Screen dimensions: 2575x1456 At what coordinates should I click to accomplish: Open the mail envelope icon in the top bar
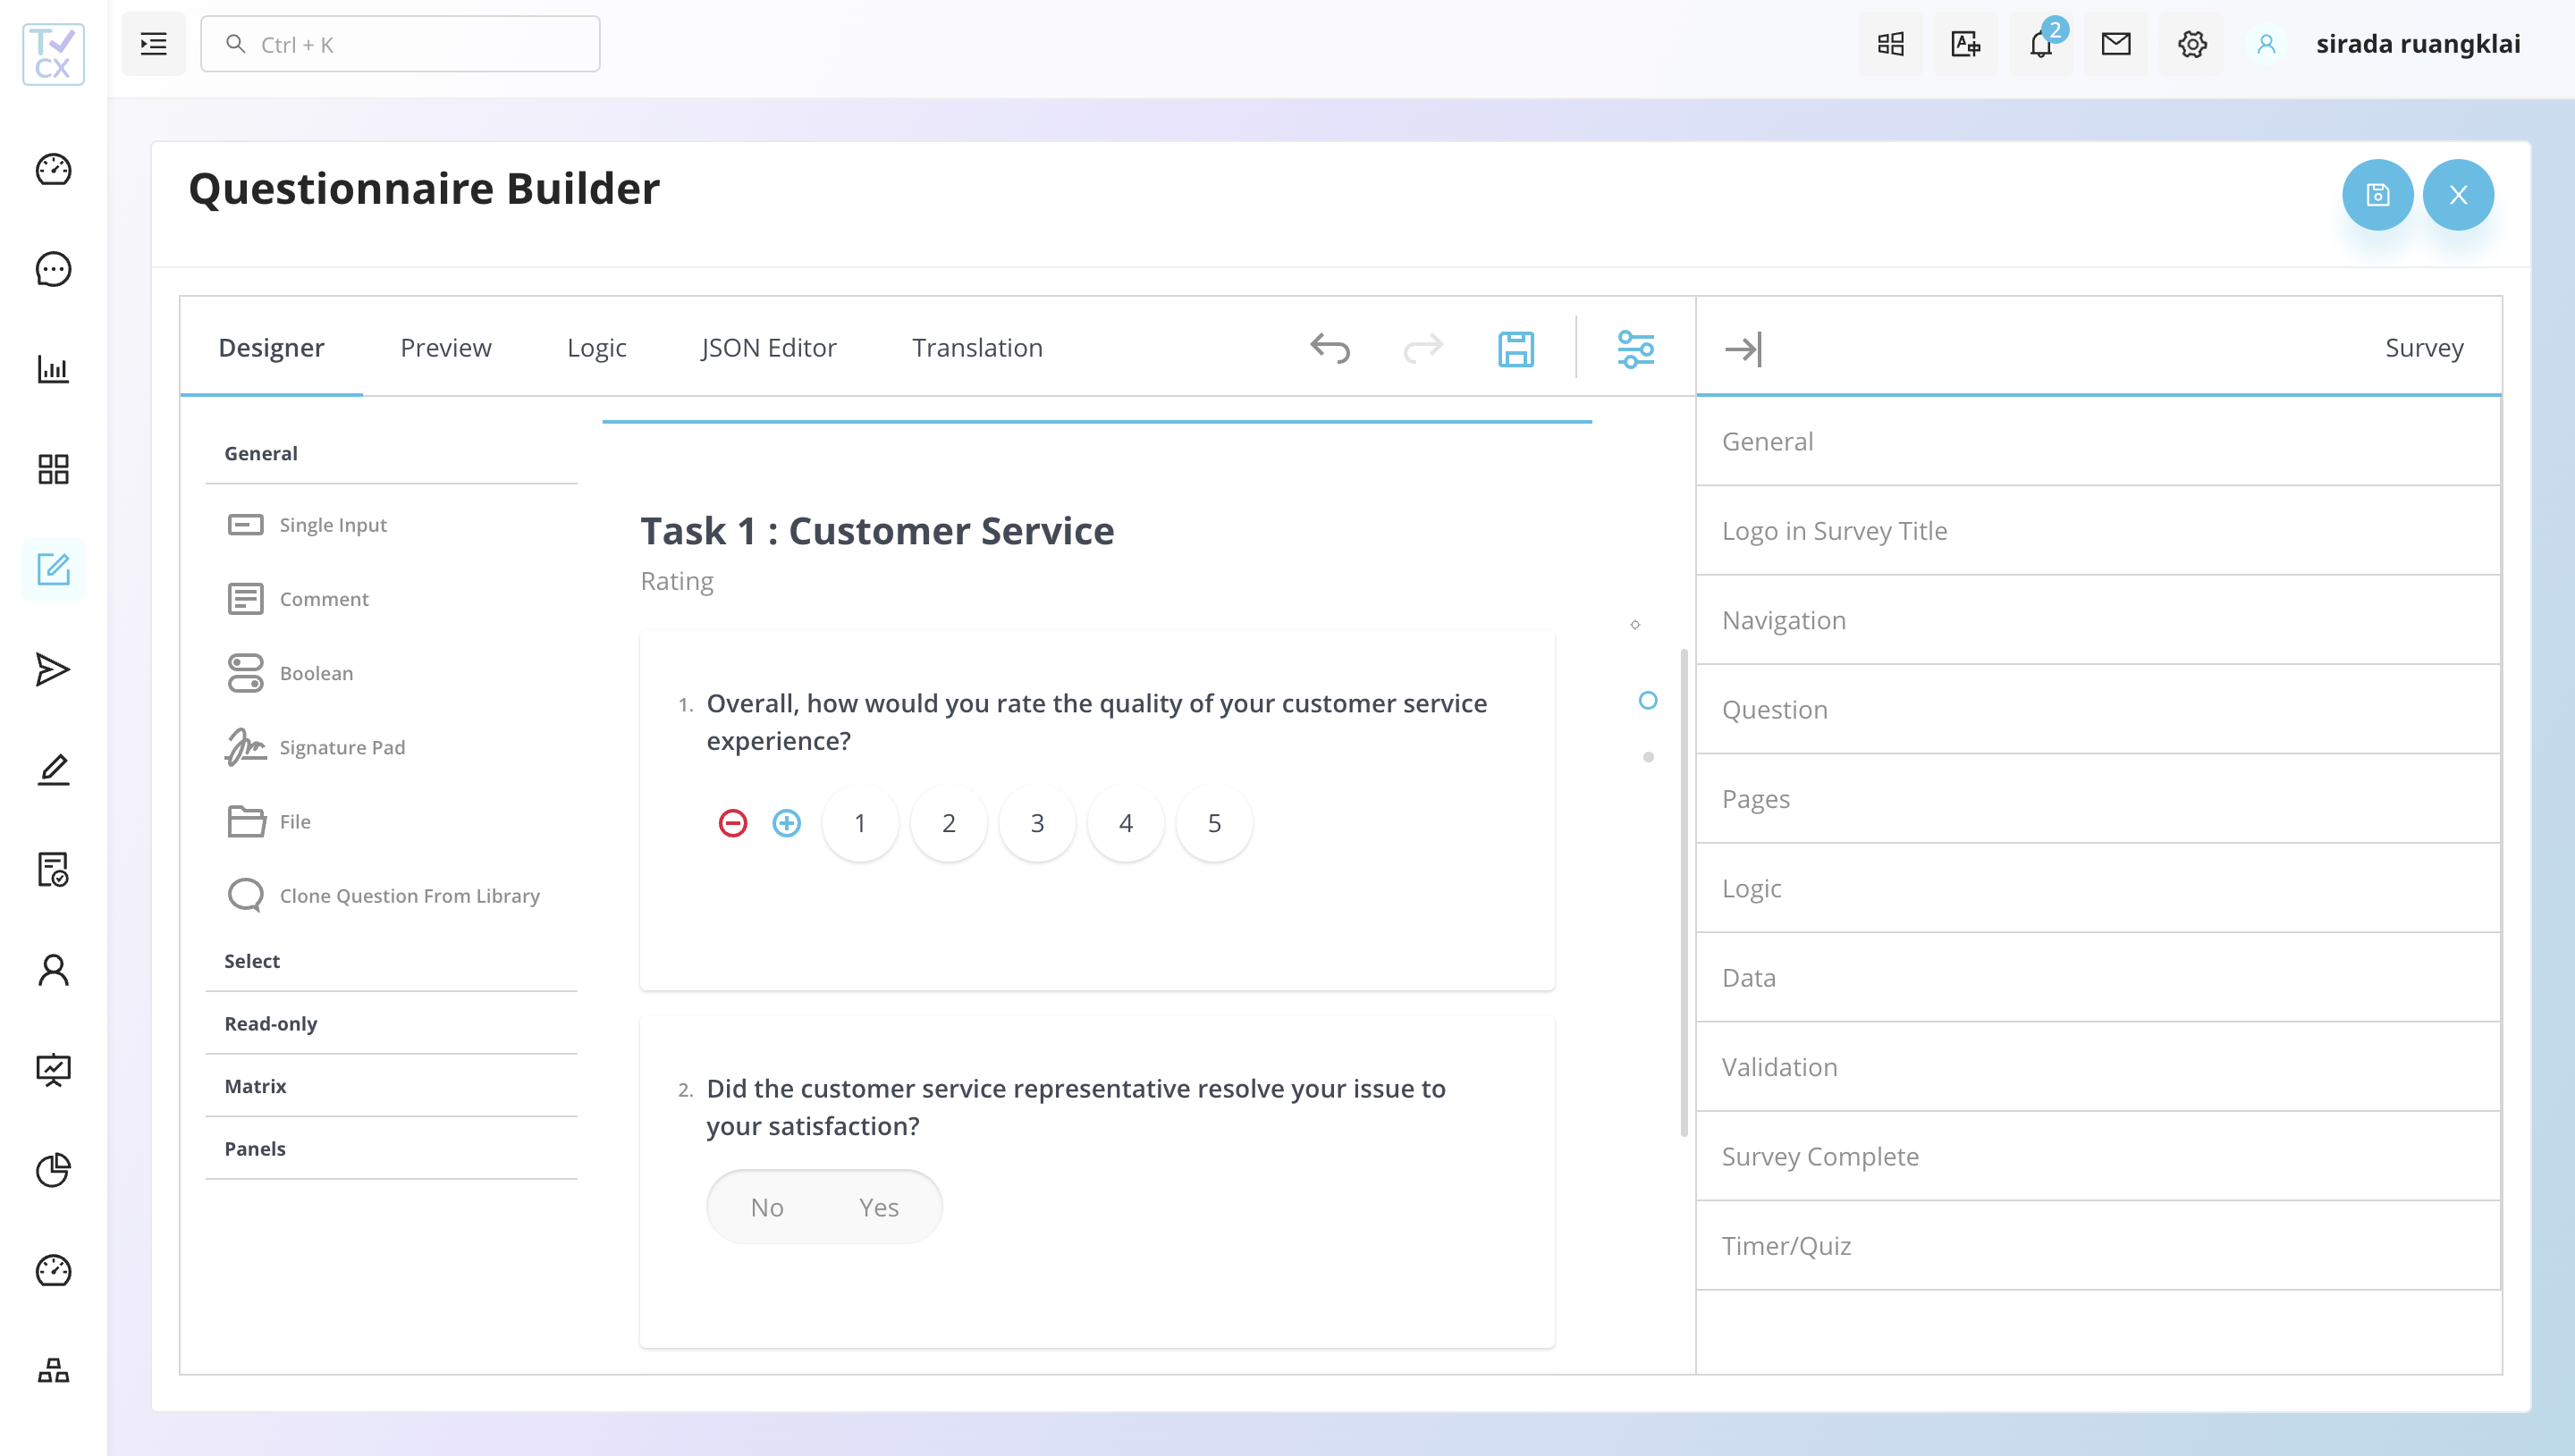[2115, 44]
